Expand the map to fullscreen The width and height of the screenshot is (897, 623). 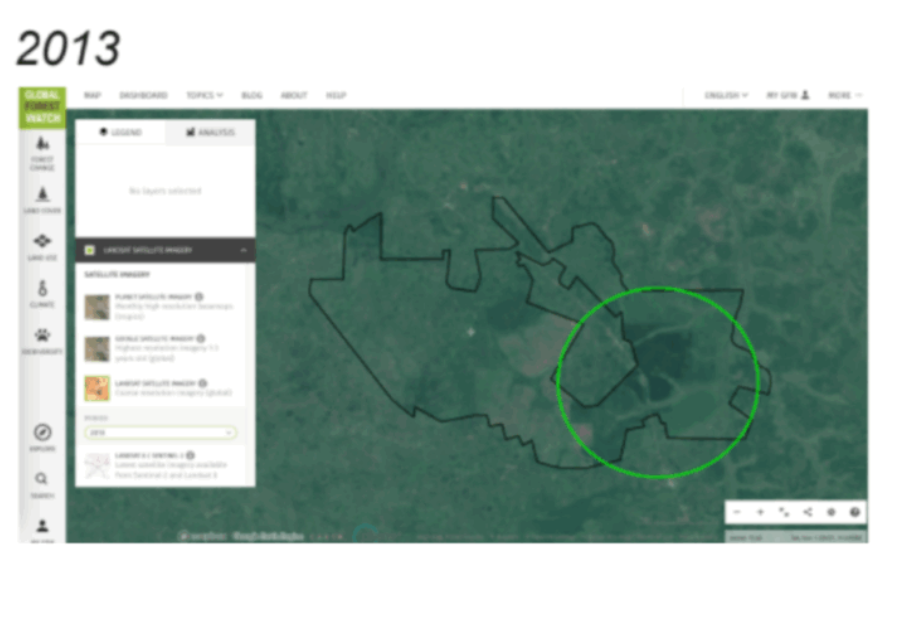[x=784, y=512]
